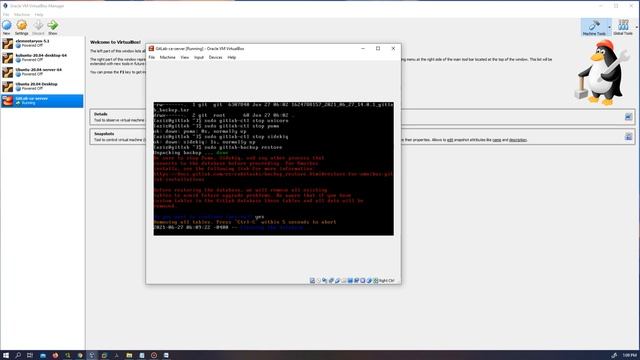The image size is (640, 360).
Task: Select the elementaryos 5.1 VM entry
Action: click(42, 43)
